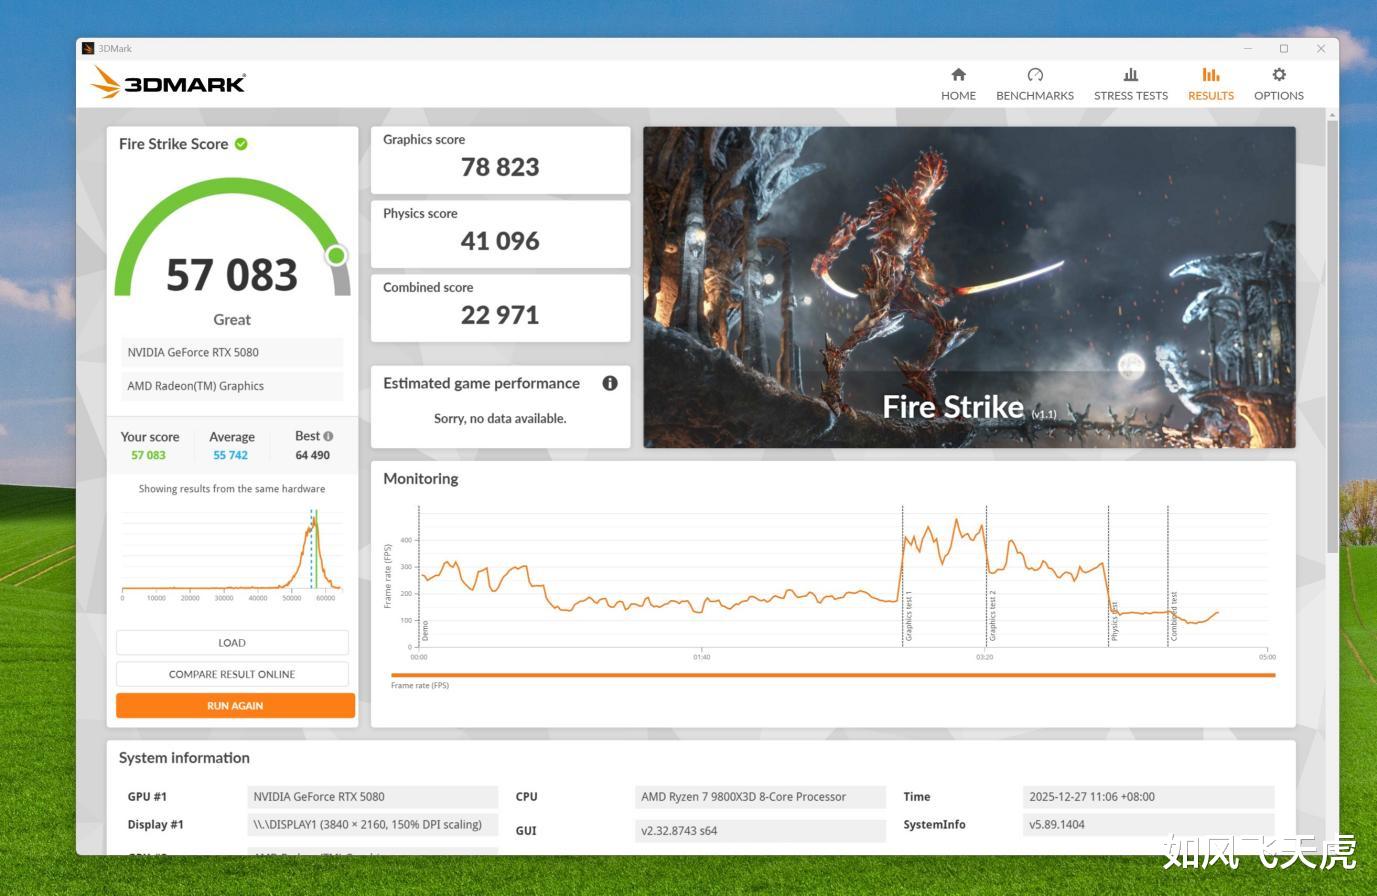Open the Results bar chart icon

click(1211, 75)
